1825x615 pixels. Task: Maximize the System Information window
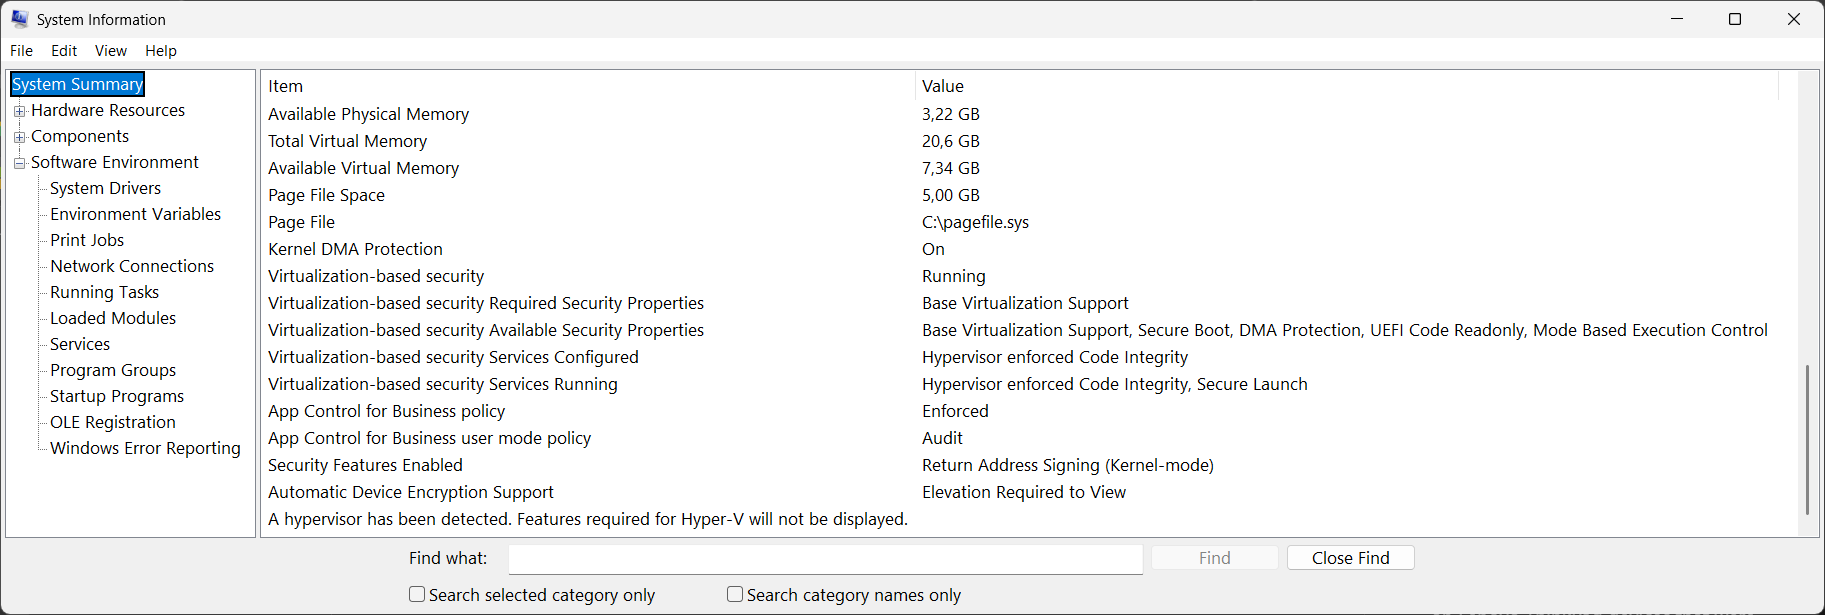click(1735, 19)
